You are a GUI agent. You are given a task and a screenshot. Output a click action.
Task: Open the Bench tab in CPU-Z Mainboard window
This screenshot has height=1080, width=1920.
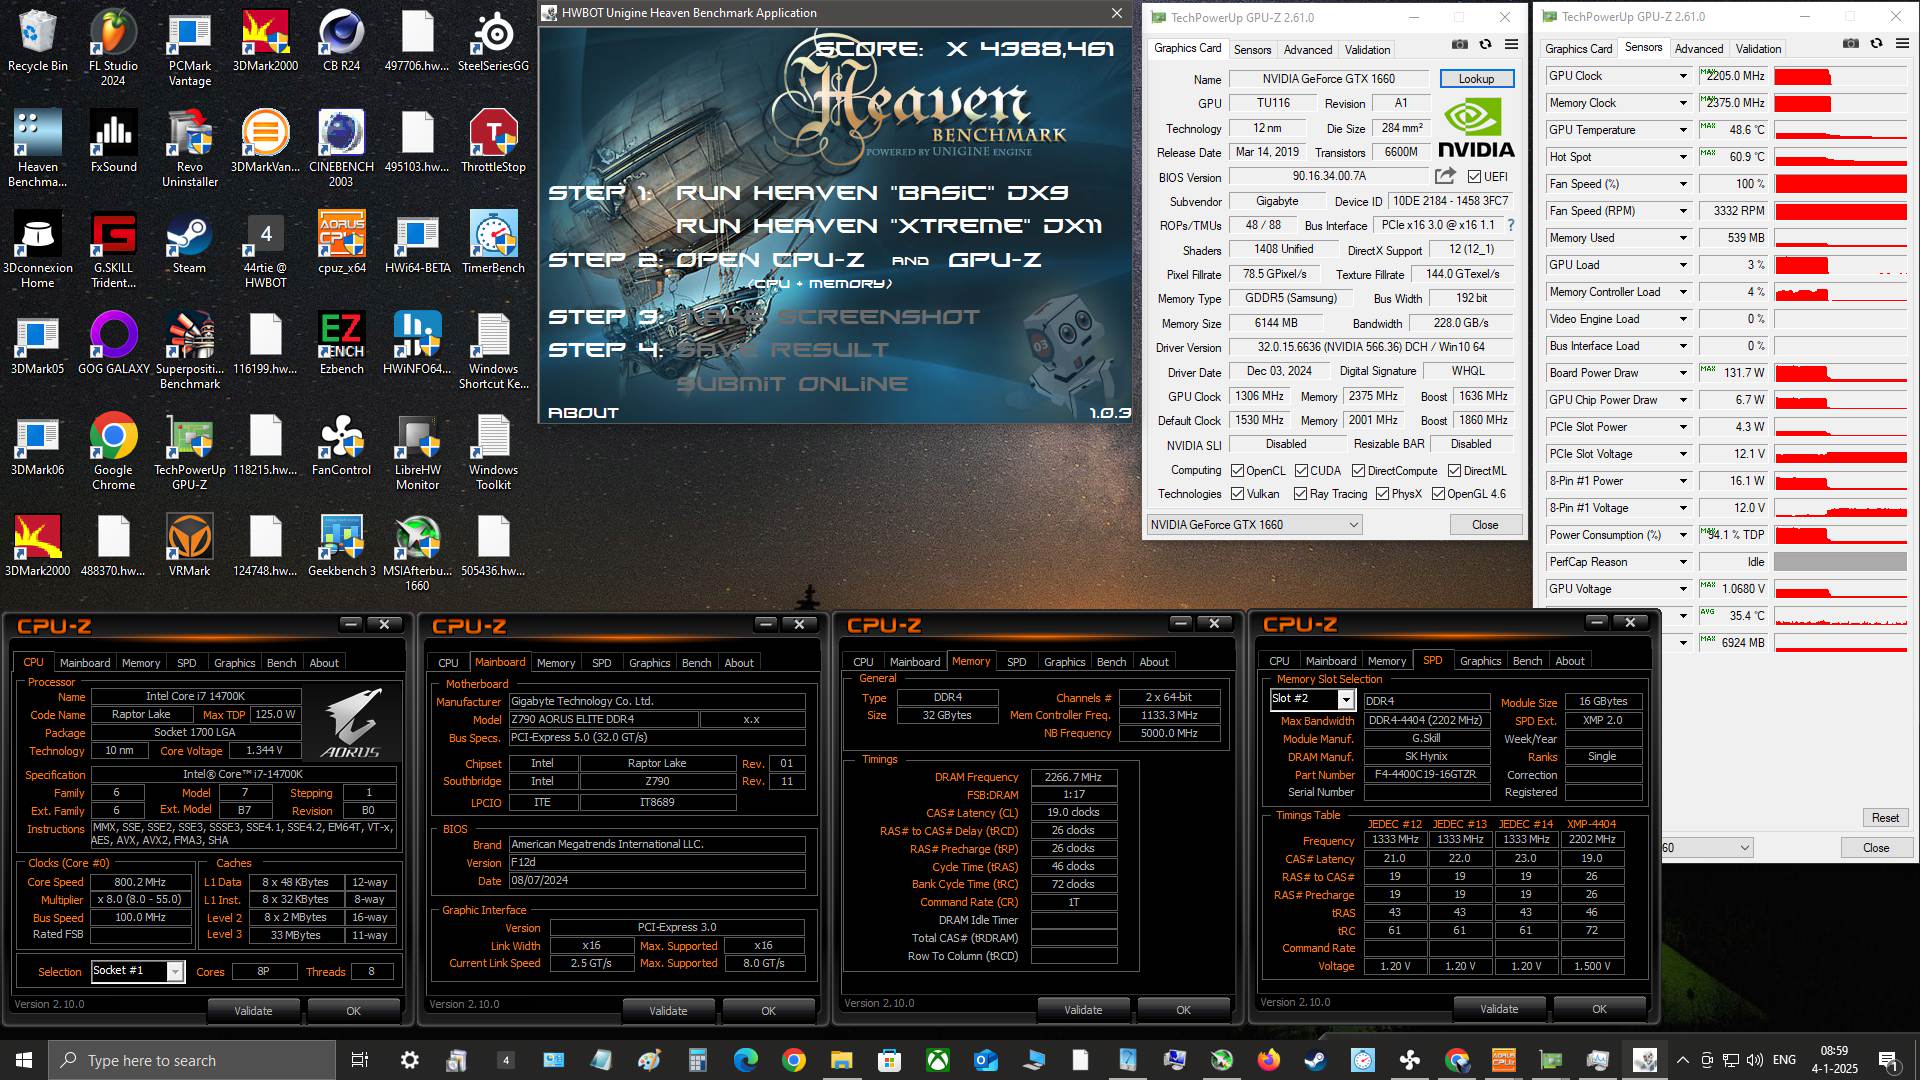pyautogui.click(x=696, y=663)
